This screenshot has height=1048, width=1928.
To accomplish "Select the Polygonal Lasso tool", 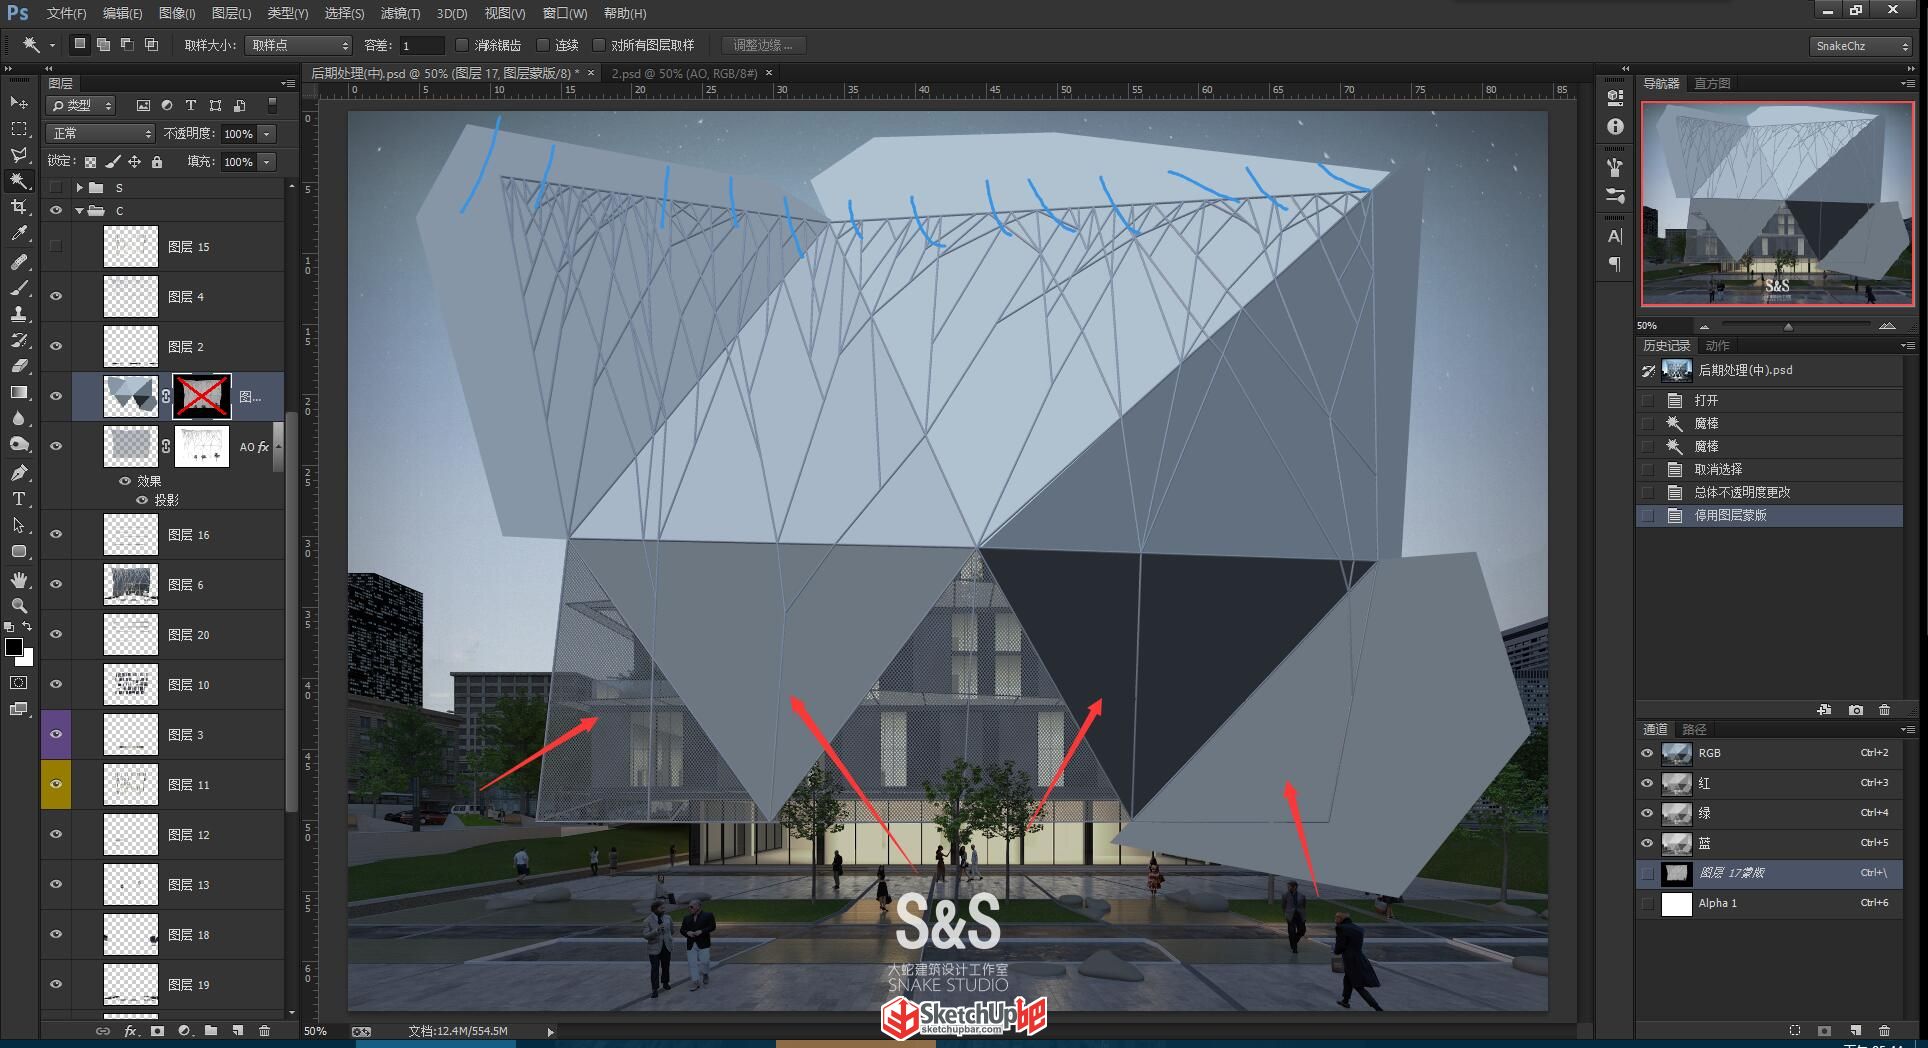I will 19,155.
